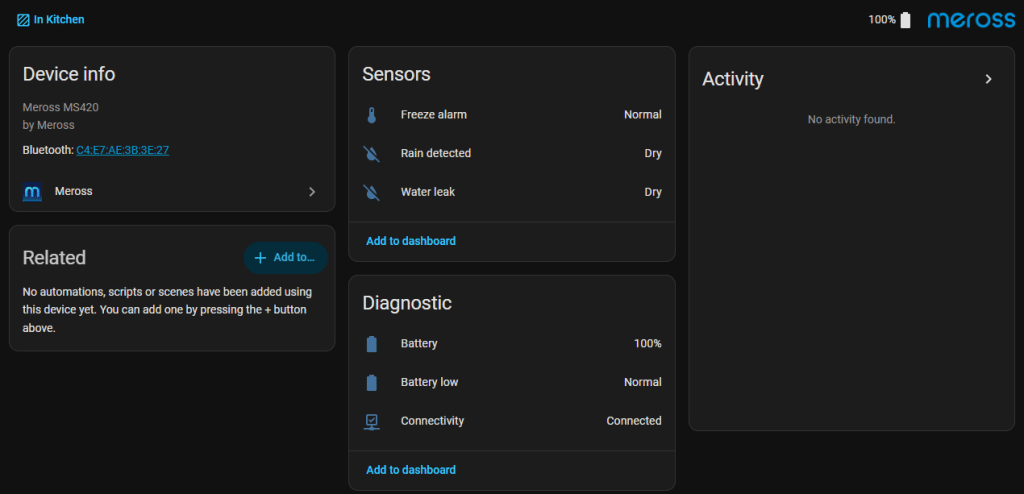This screenshot has width=1024, height=494.
Task: Click the Sensors card heading
Action: coord(396,74)
